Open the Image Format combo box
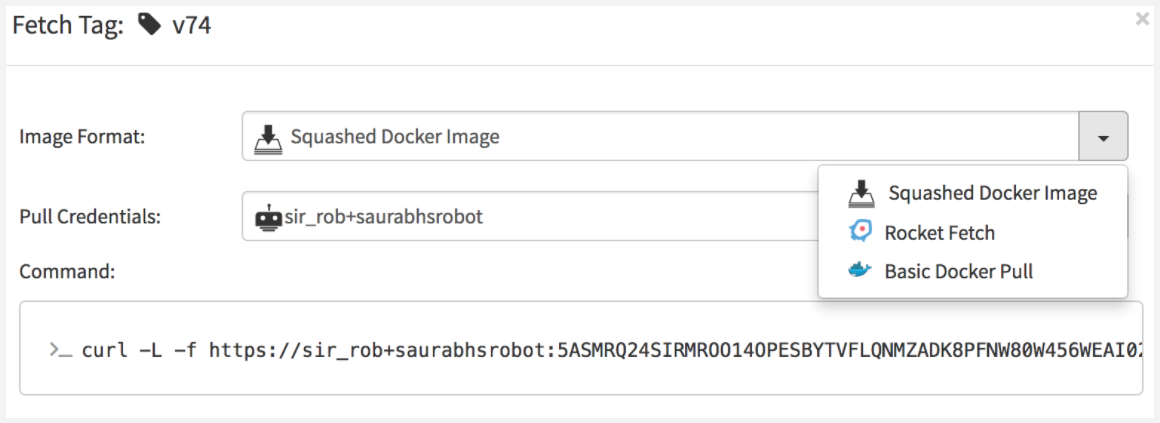The image size is (1160, 423). (x=660, y=136)
